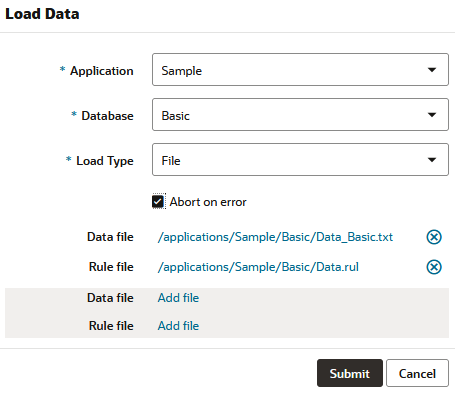Open the Data_Basic.txt data file link
Viewport: 455px width, 394px height.
[275, 237]
